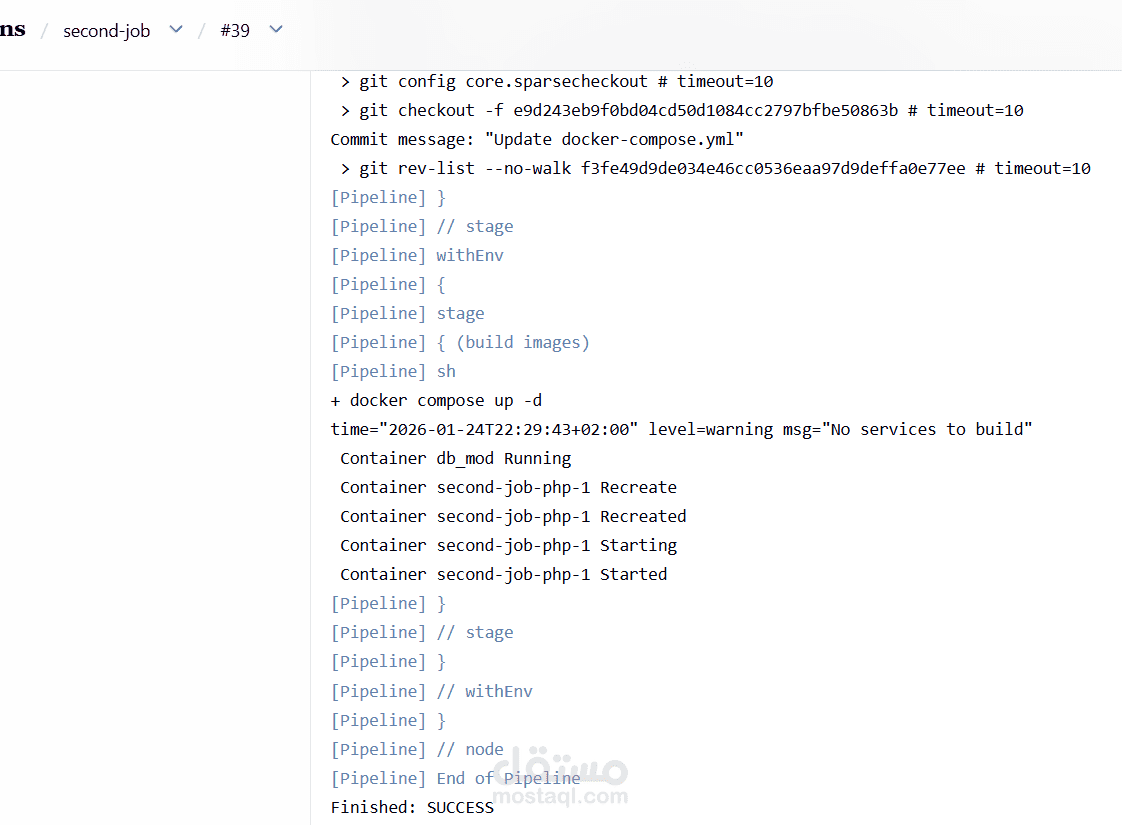Image resolution: width=1122 pixels, height=825 pixels.
Task: Select the second-job breadcrumb item
Action: click(x=106, y=30)
